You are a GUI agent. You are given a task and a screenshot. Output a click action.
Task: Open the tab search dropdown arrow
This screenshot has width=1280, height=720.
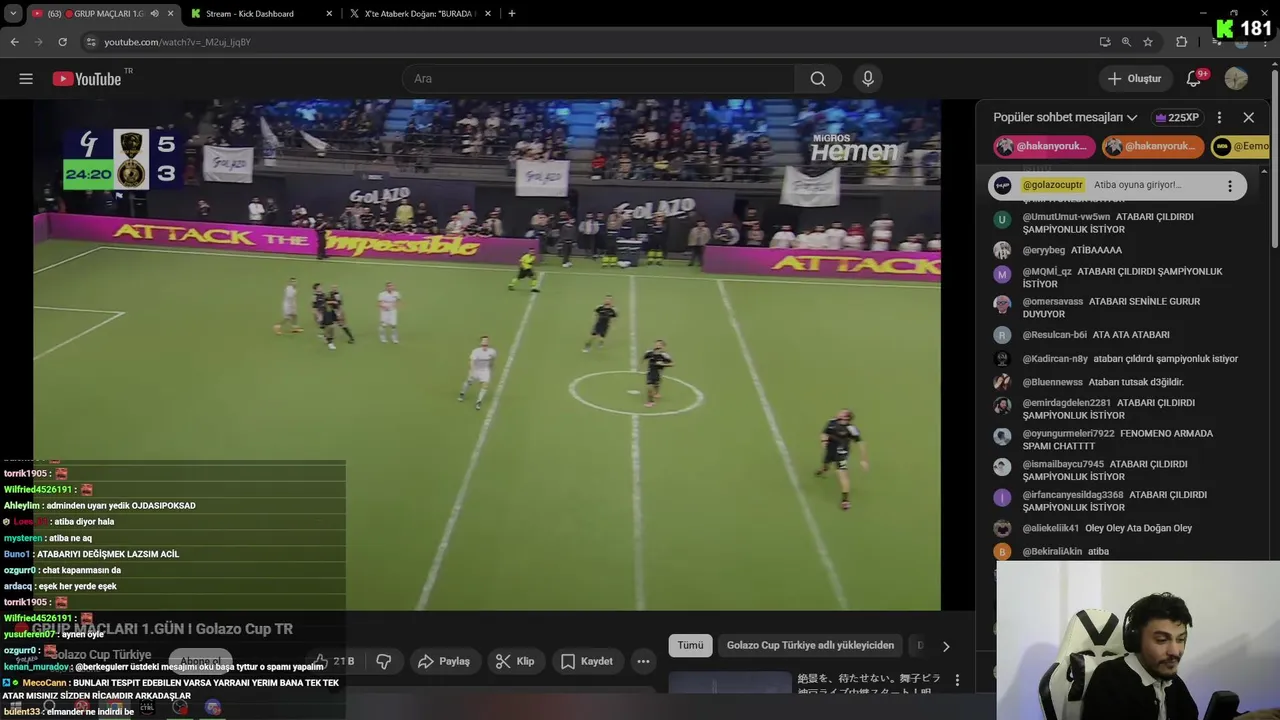click(x=12, y=13)
